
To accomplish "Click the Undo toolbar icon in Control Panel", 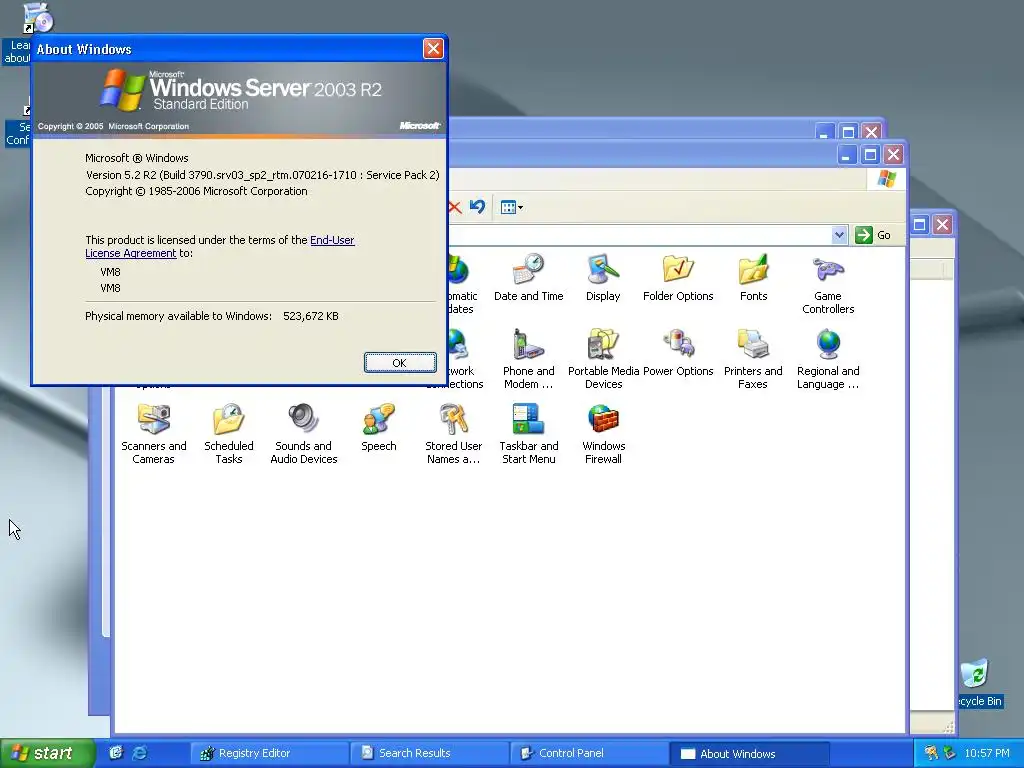I will click(477, 207).
